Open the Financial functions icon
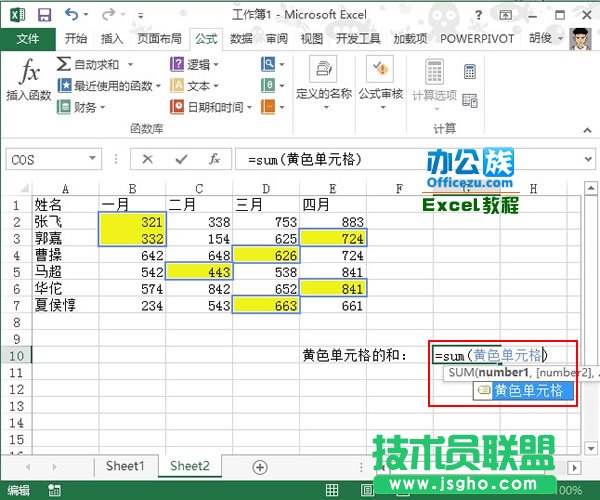This screenshot has height=500, width=600. pyautogui.click(x=64, y=107)
